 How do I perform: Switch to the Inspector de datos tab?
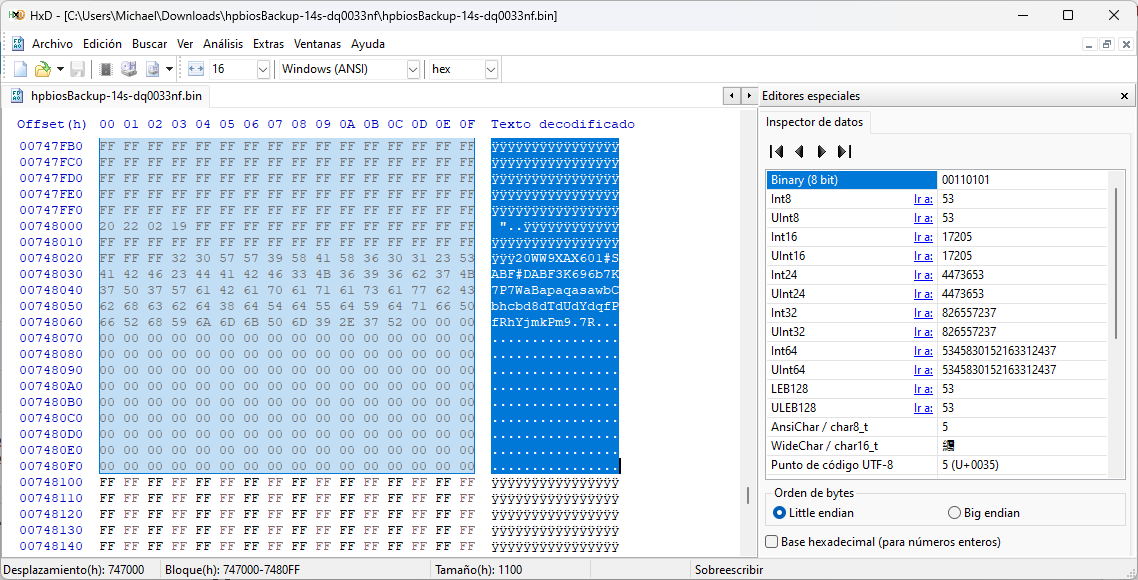tap(815, 122)
